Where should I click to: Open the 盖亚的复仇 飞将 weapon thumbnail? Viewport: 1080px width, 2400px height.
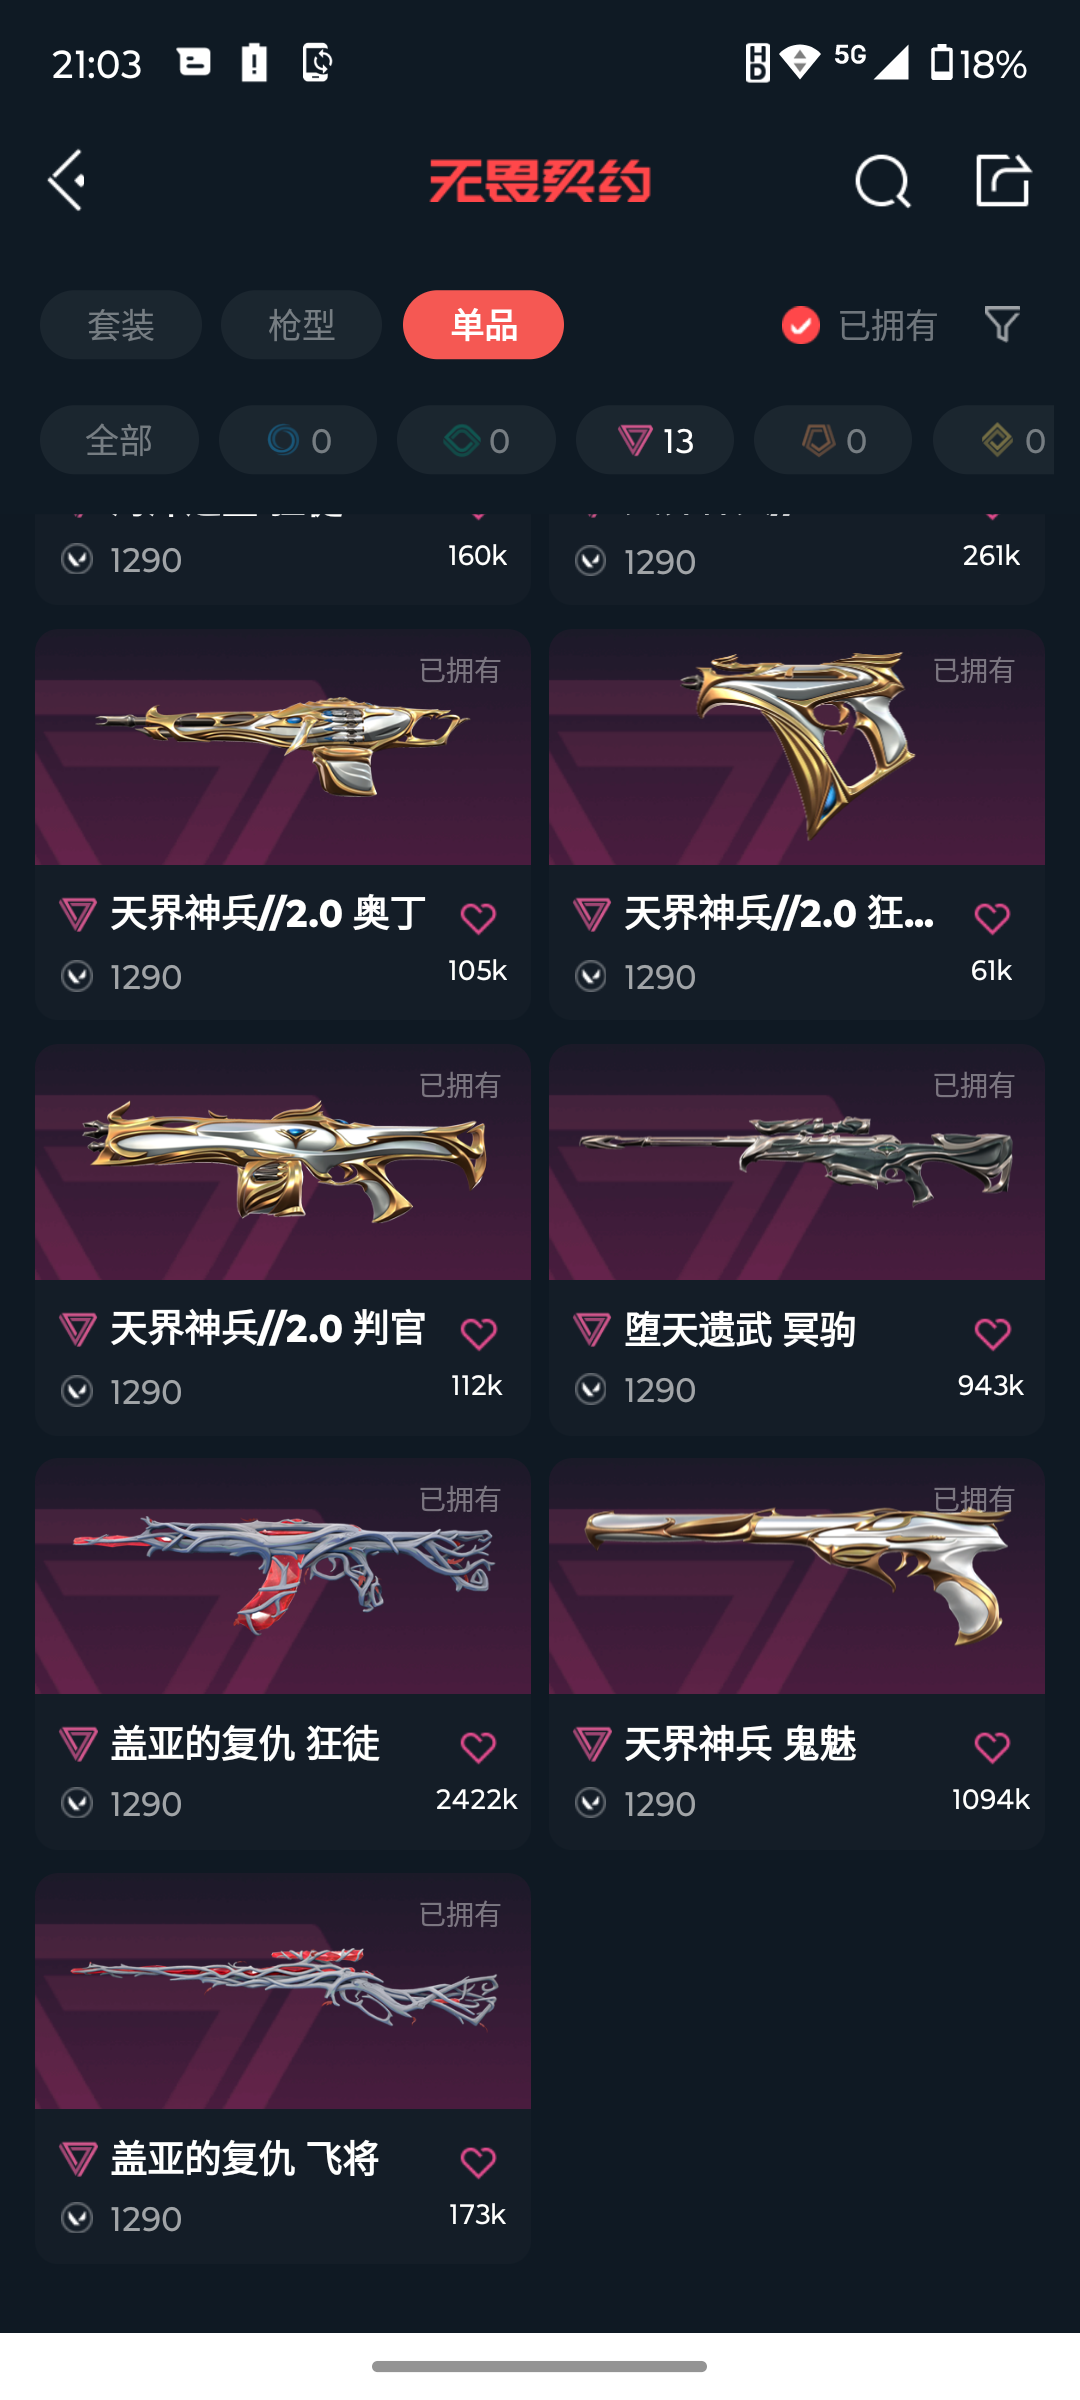(x=283, y=1992)
